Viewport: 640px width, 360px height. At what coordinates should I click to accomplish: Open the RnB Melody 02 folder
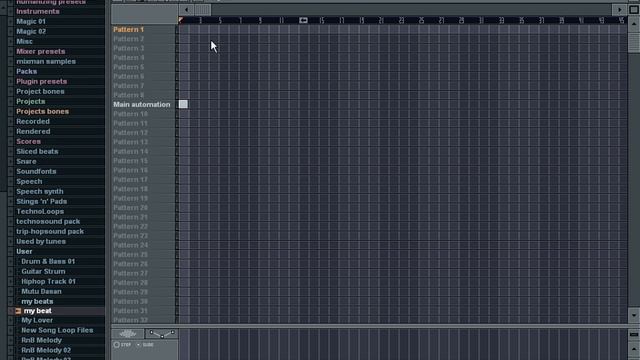(x=46, y=350)
